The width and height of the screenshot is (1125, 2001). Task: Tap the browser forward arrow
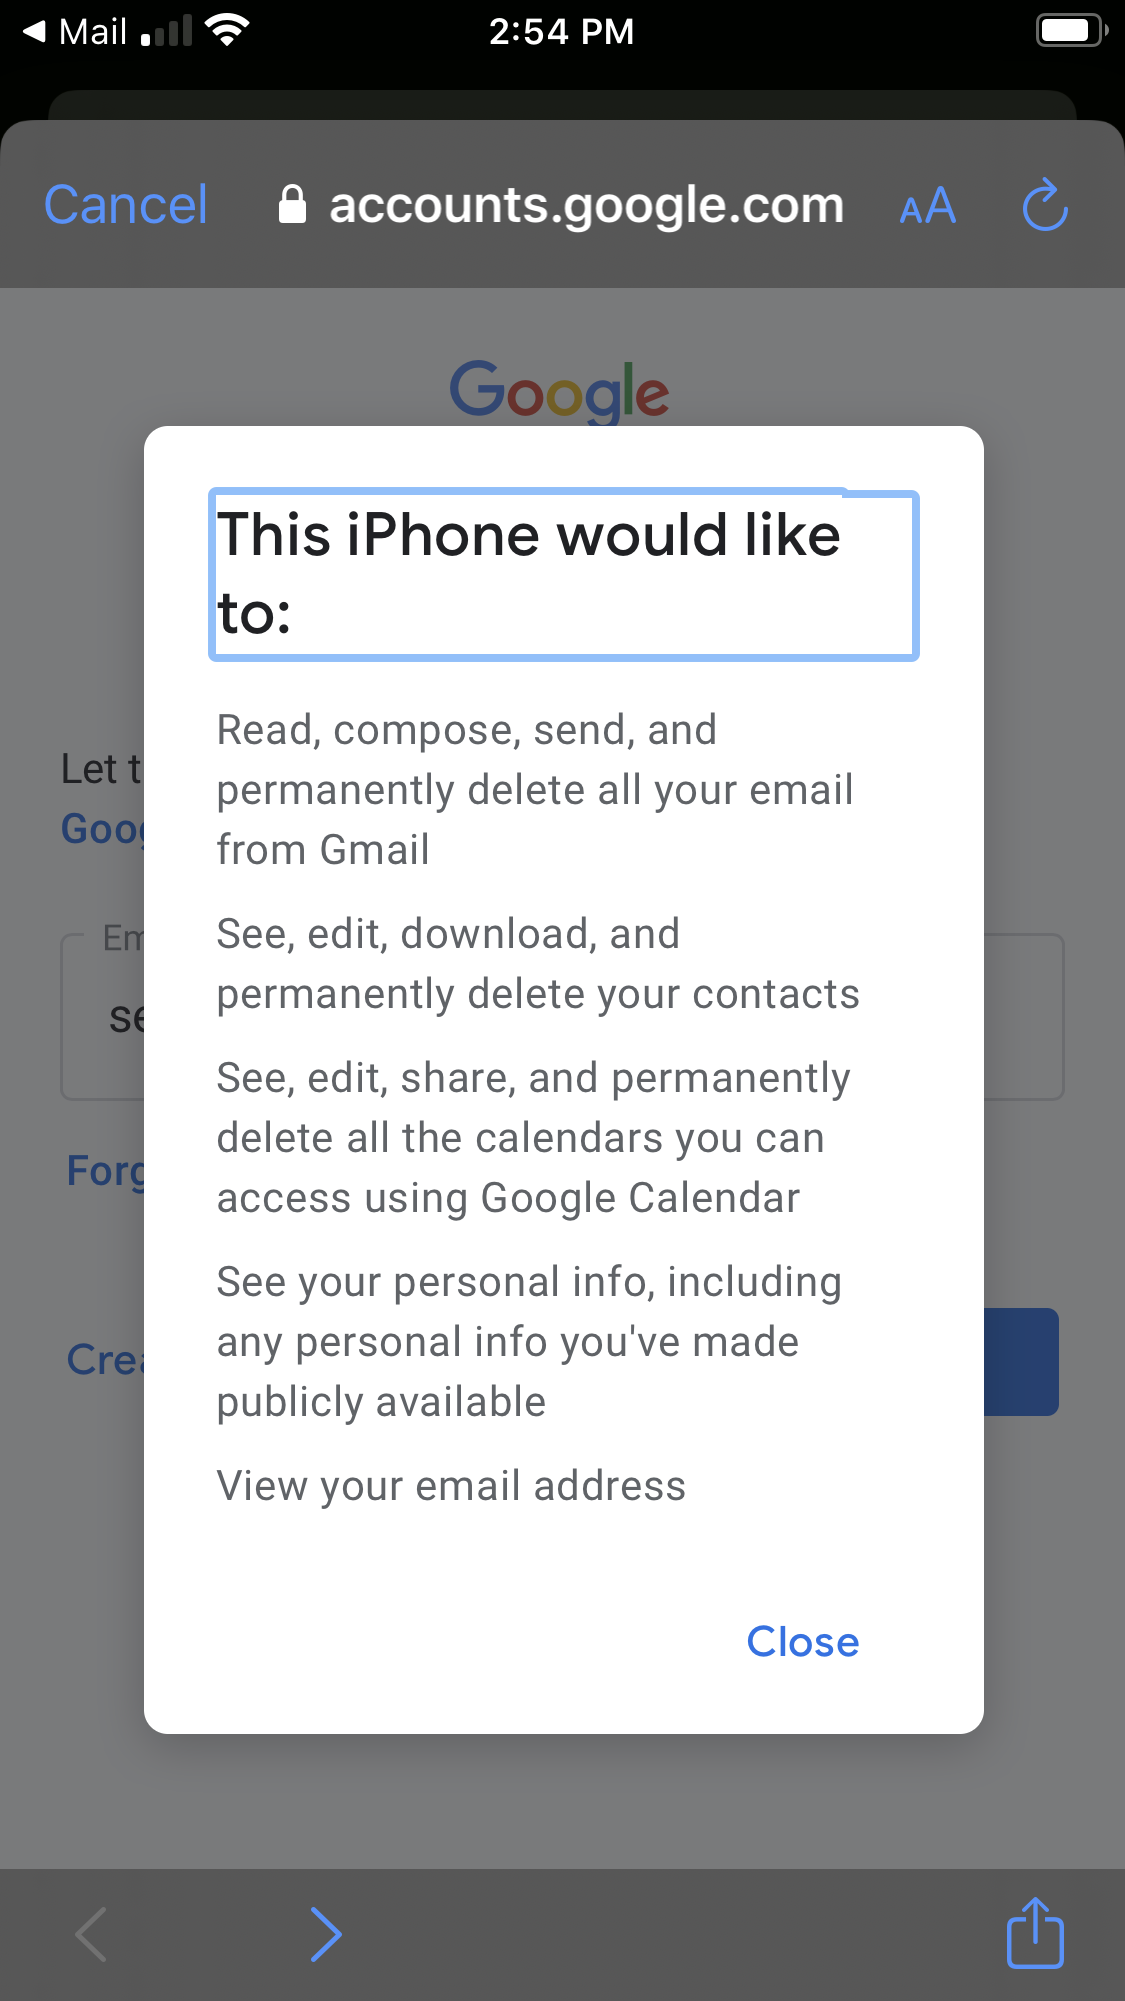[x=326, y=1934]
